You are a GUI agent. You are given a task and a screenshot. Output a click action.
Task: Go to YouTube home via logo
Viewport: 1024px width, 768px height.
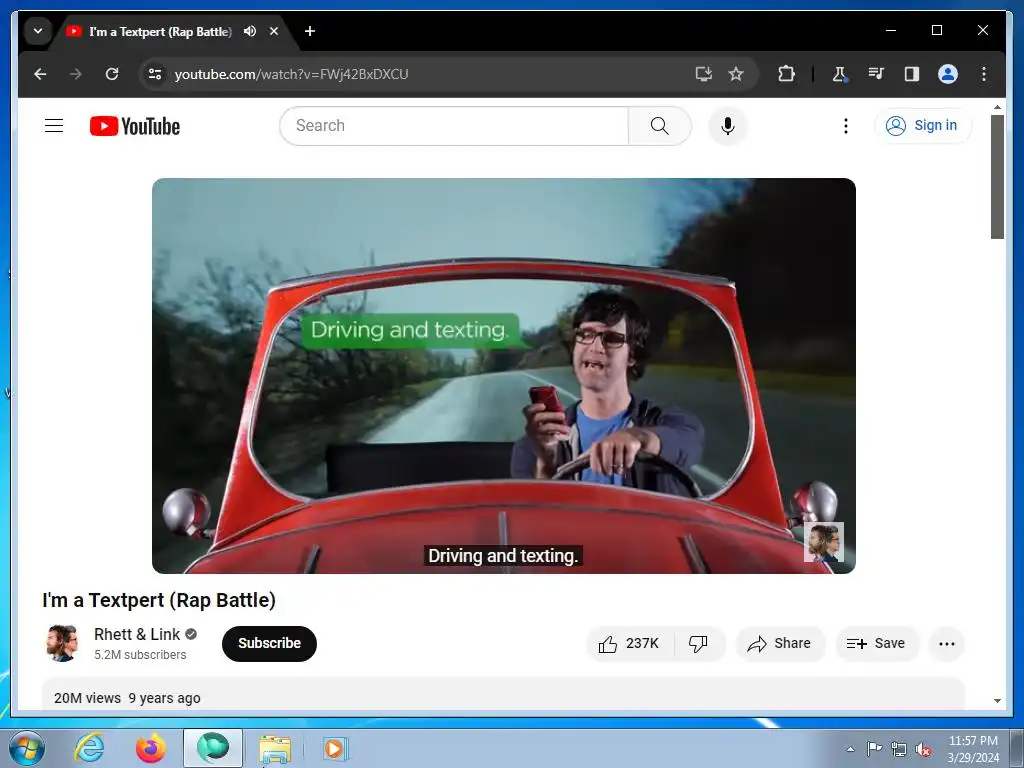point(135,126)
